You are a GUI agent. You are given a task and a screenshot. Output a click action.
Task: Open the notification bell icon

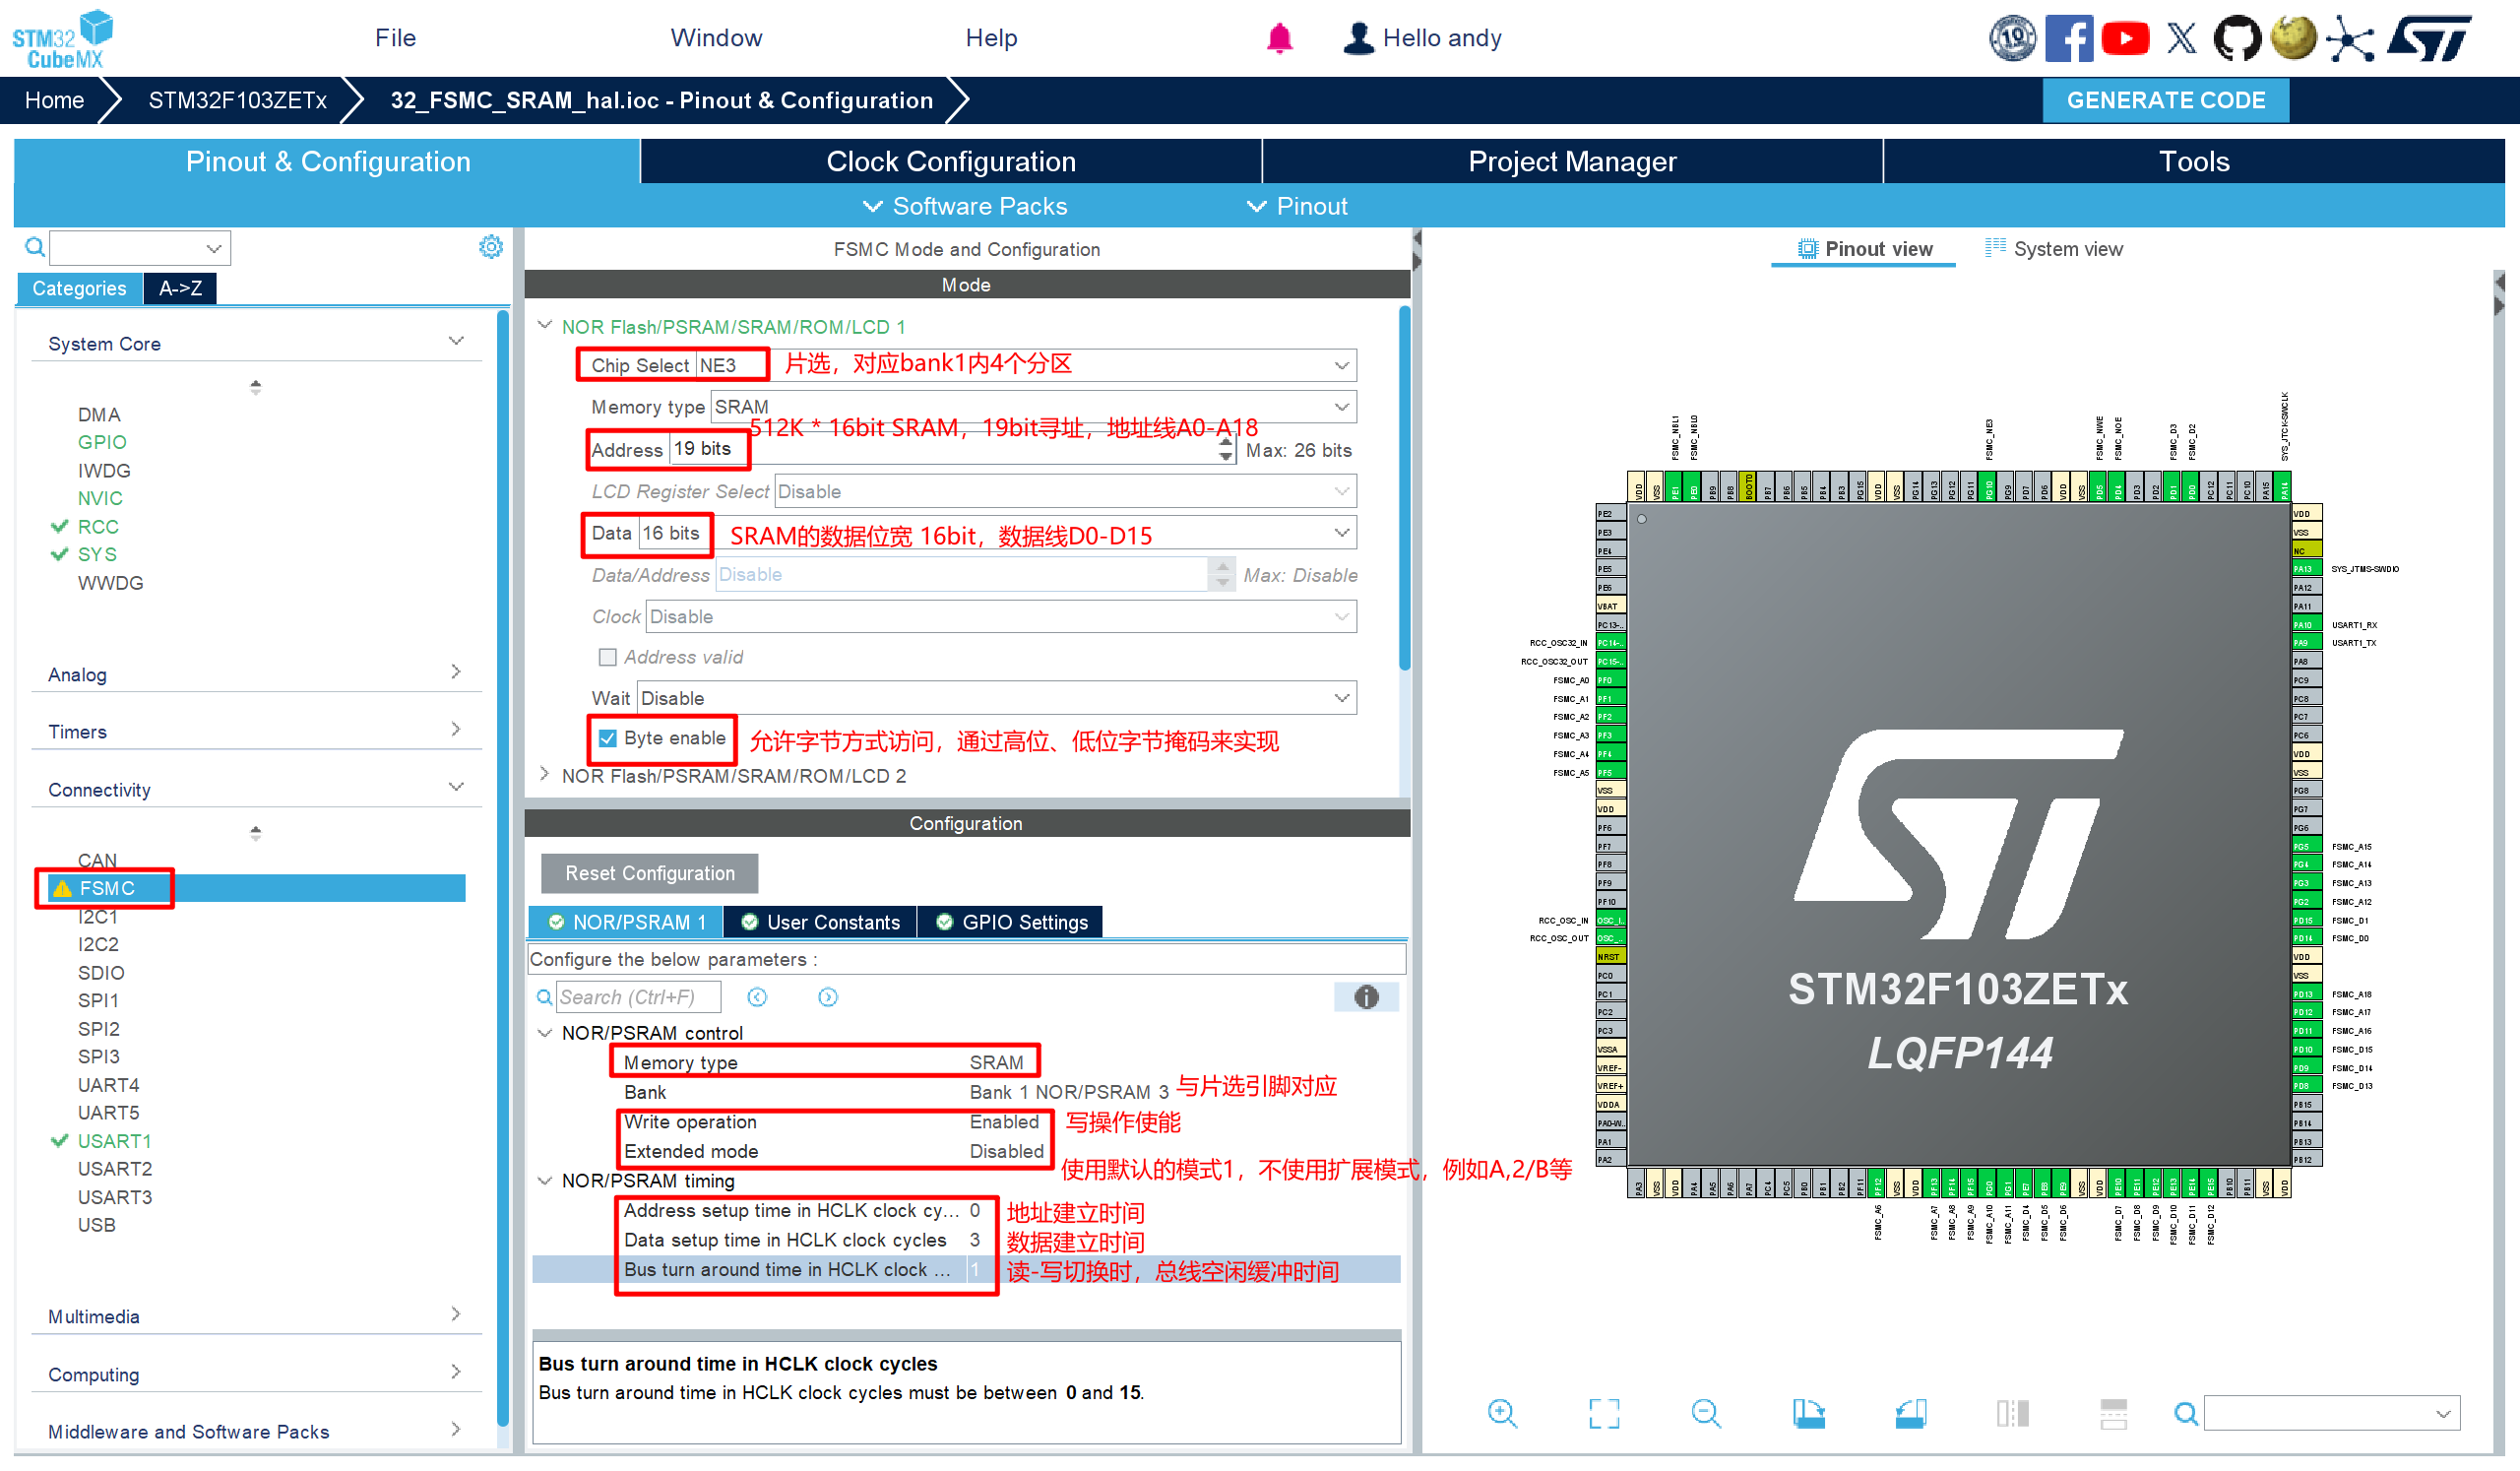point(1279,38)
